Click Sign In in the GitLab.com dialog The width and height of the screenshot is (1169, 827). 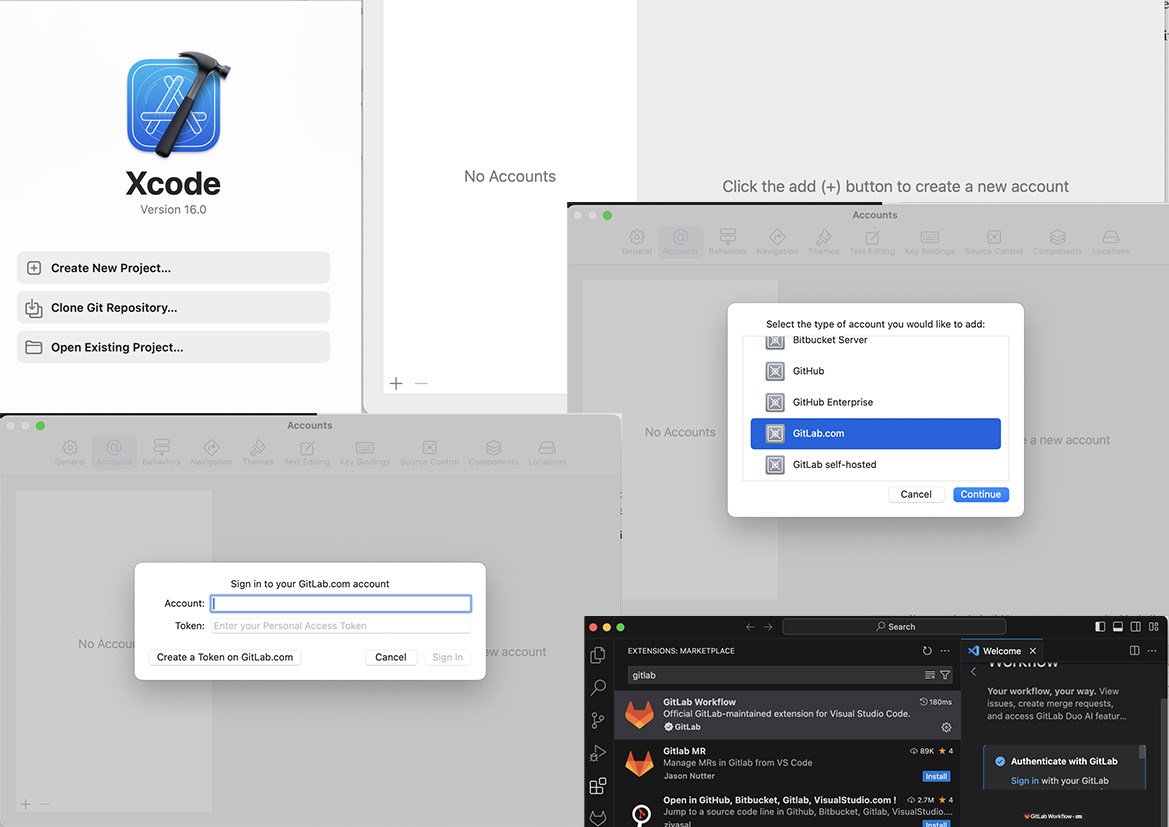[447, 657]
